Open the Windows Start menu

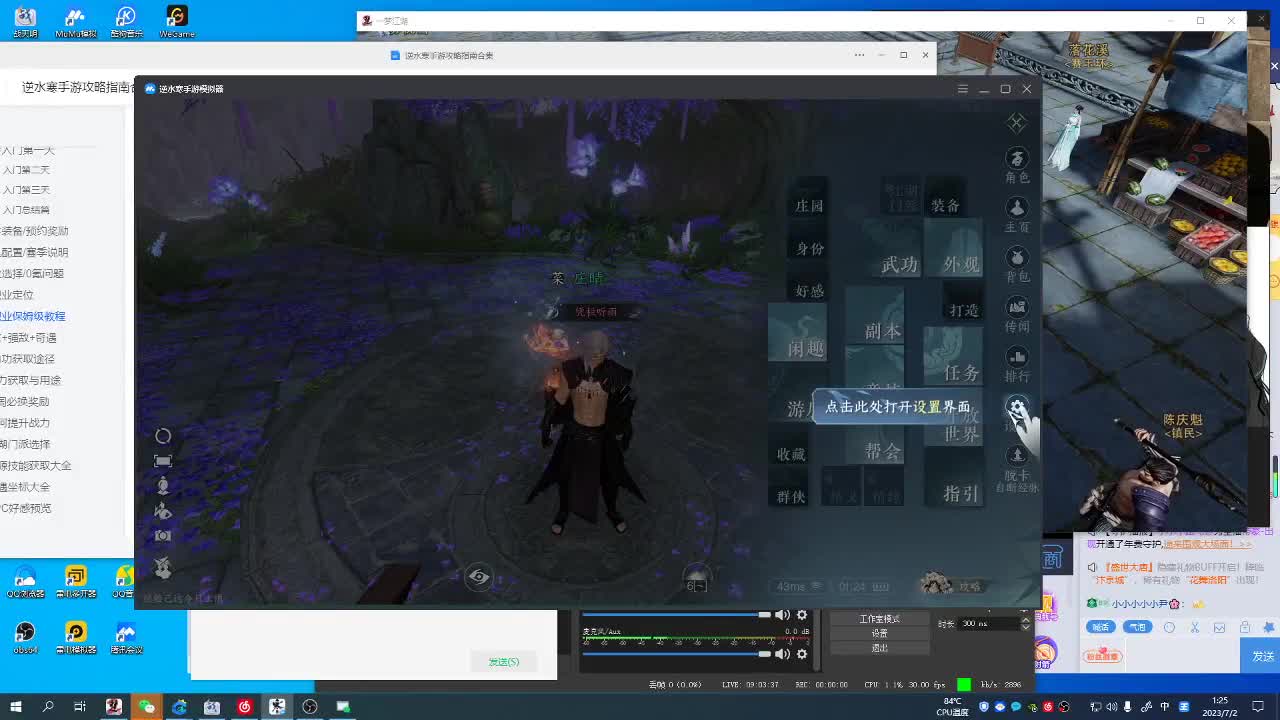[16, 707]
